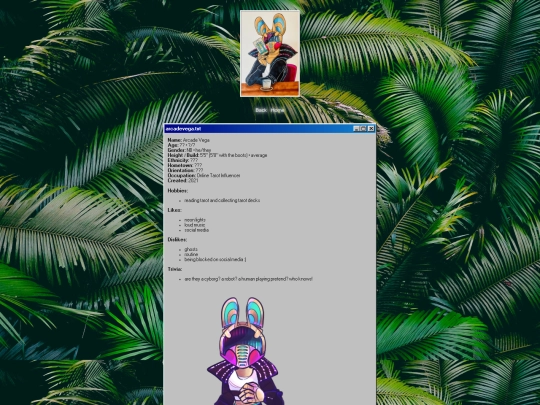Image resolution: width=540 pixels, height=405 pixels.
Task: Click the purple helmet character artwork
Action: coord(246,351)
